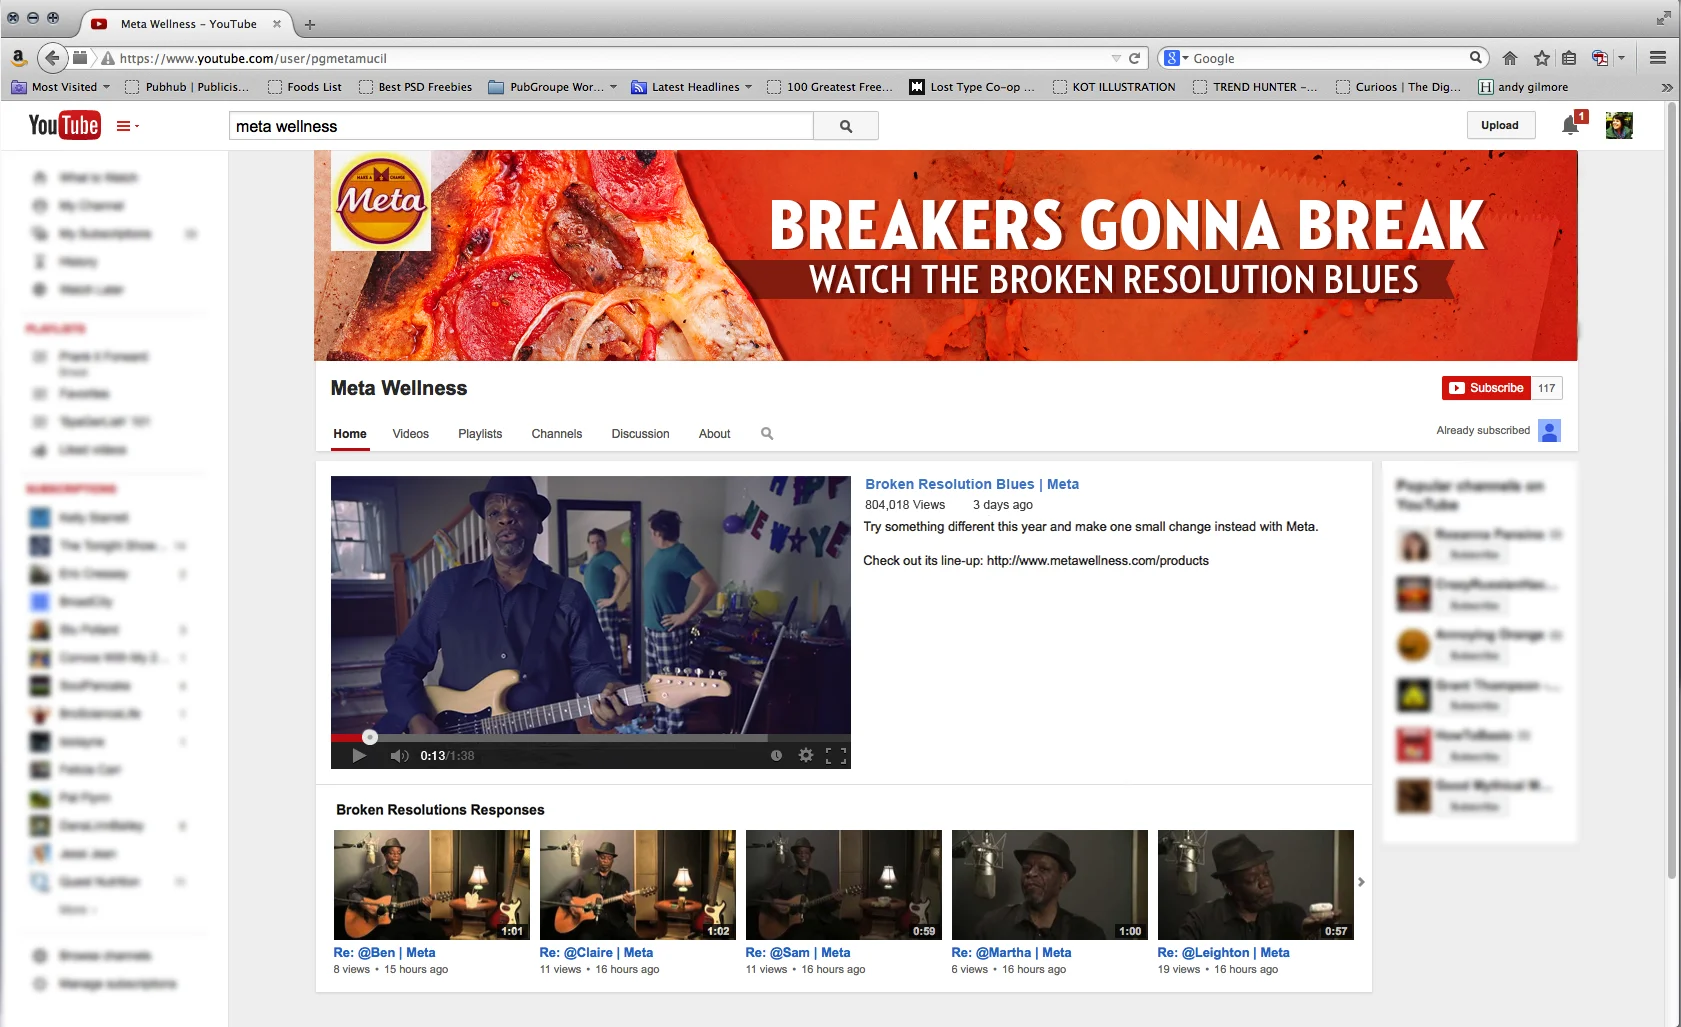Expand the PubGroupe Wor... bookmark folder
The image size is (1681, 1027).
pos(553,87)
